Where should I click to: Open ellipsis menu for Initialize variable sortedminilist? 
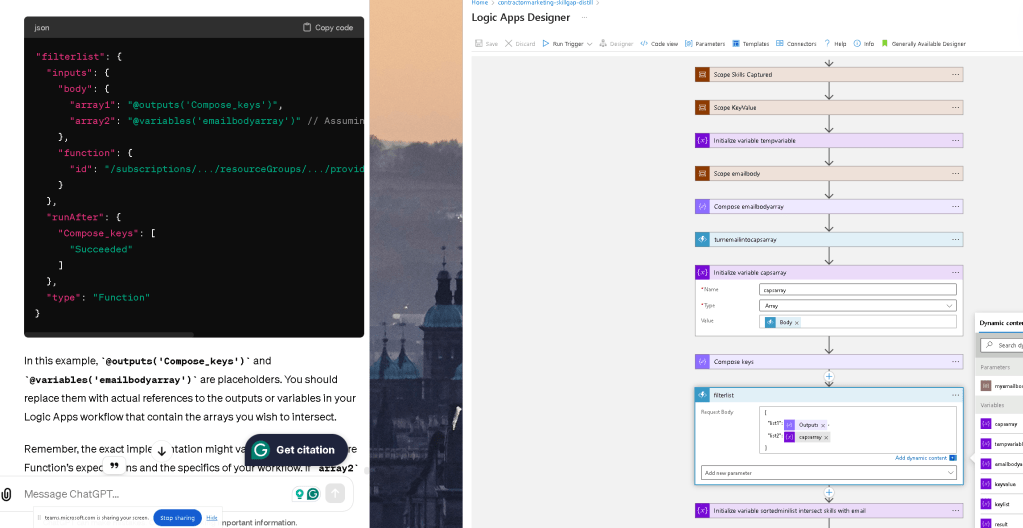tap(955, 511)
